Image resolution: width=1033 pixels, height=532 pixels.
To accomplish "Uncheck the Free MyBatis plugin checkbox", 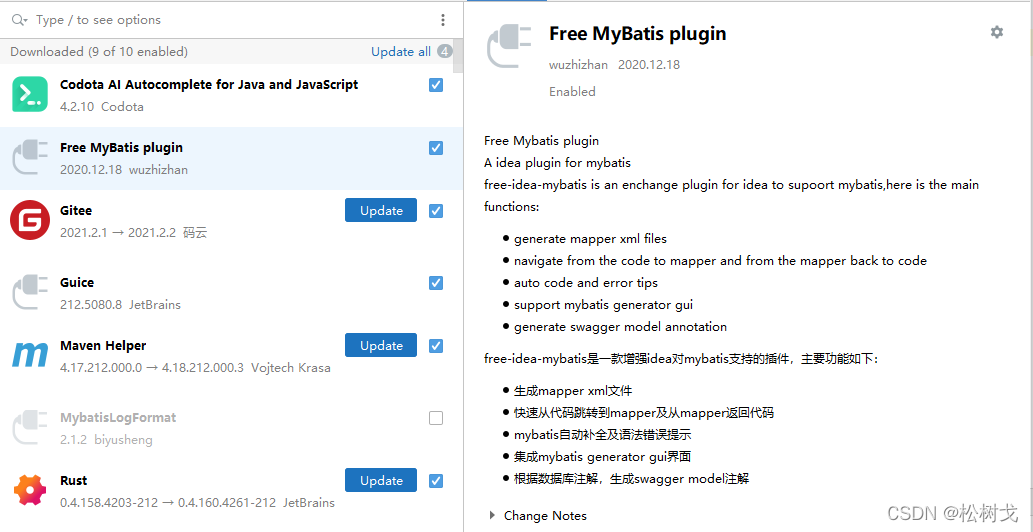I will pyautogui.click(x=436, y=148).
